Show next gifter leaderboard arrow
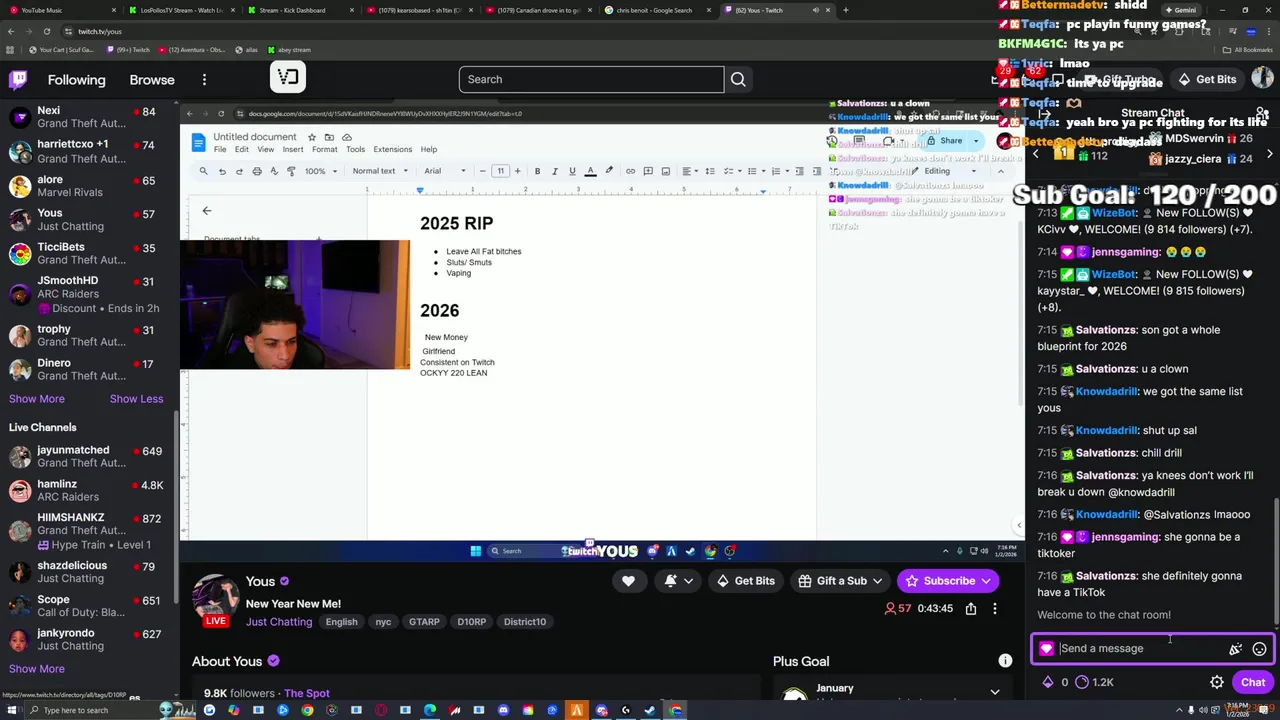Screen dimensions: 1280x720 1269,154
